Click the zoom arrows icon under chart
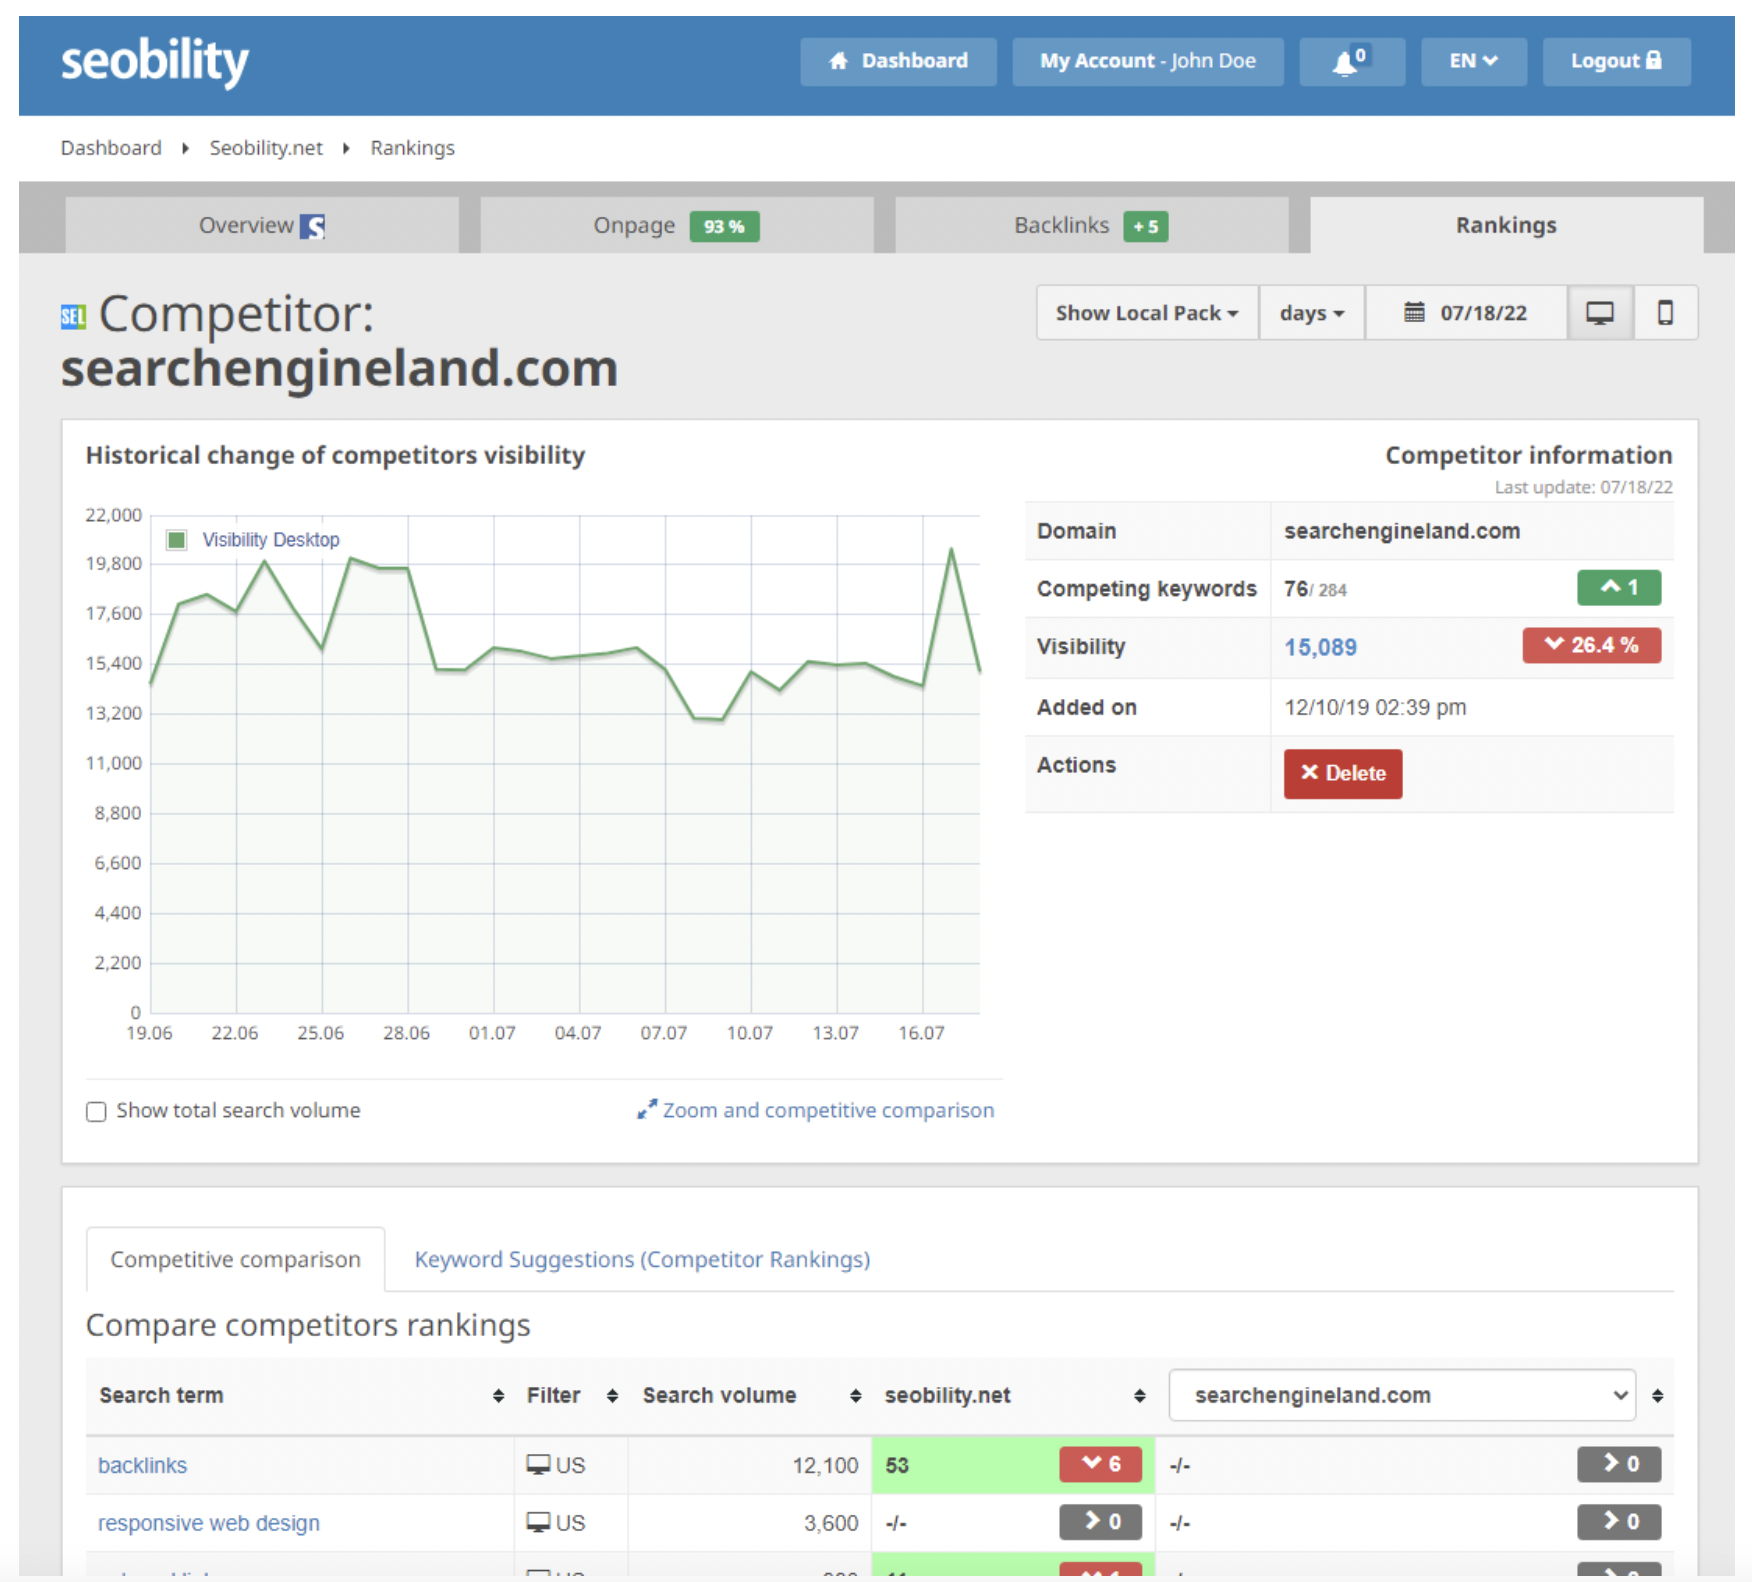 tap(647, 1109)
